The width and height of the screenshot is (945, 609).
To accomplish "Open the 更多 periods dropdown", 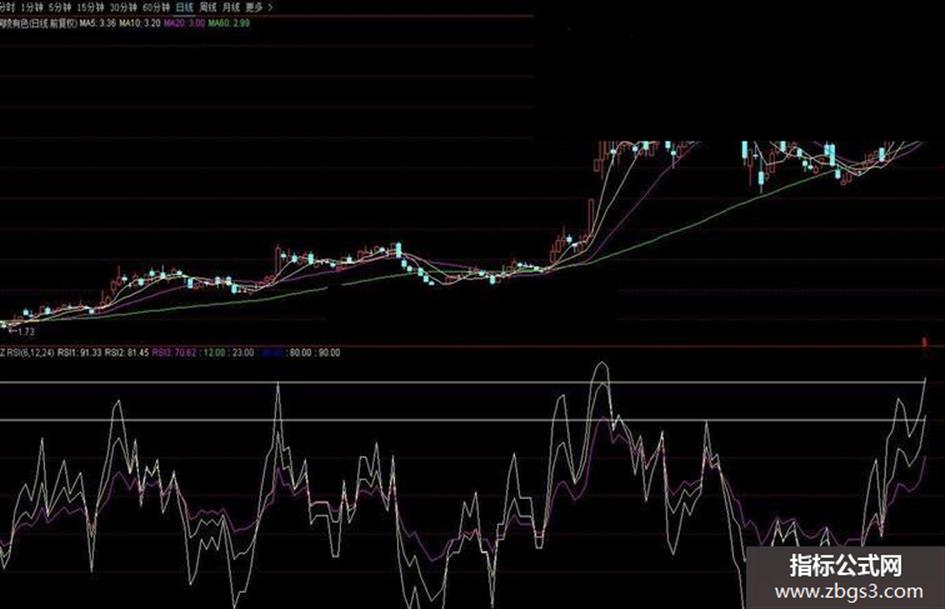I will tap(259, 7).
